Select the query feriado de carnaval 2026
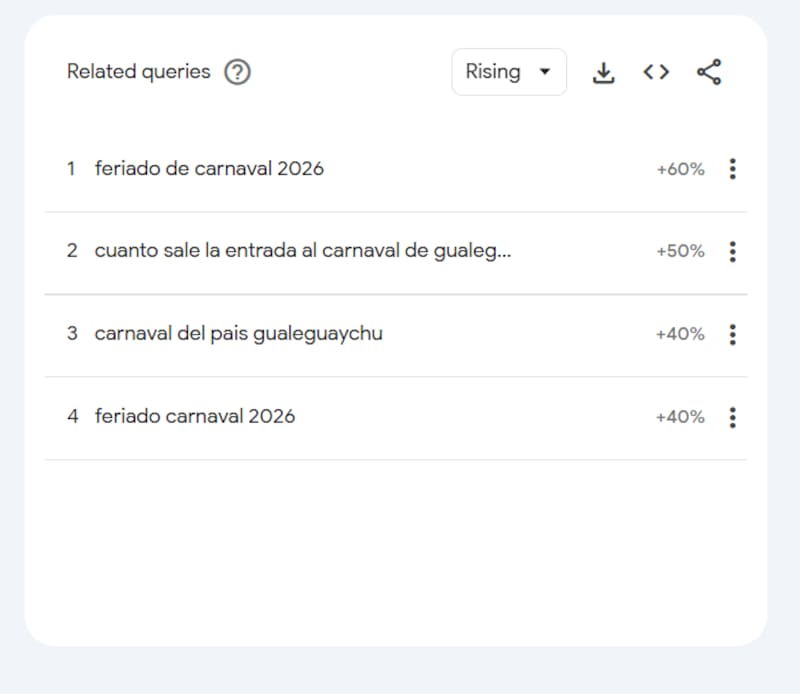This screenshot has height=694, width=800. (209, 168)
